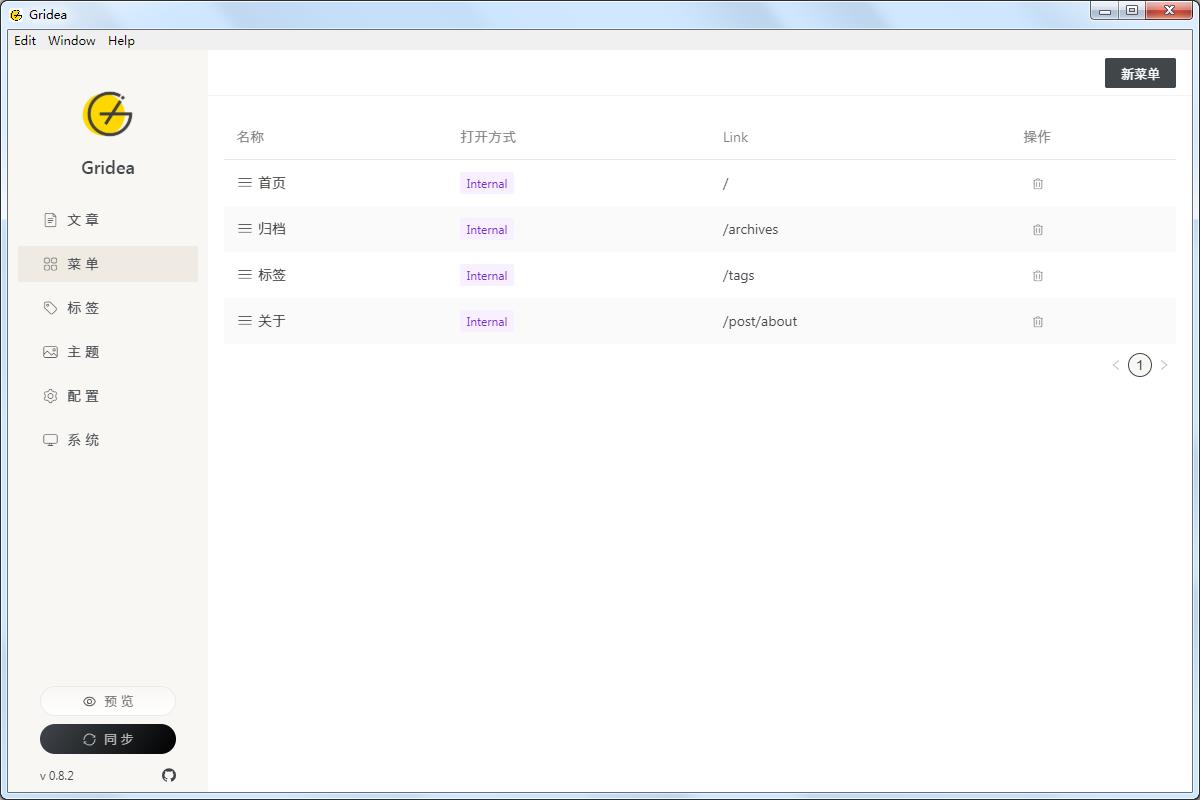Click the drag handle icon beside 首页

pyautogui.click(x=244, y=183)
